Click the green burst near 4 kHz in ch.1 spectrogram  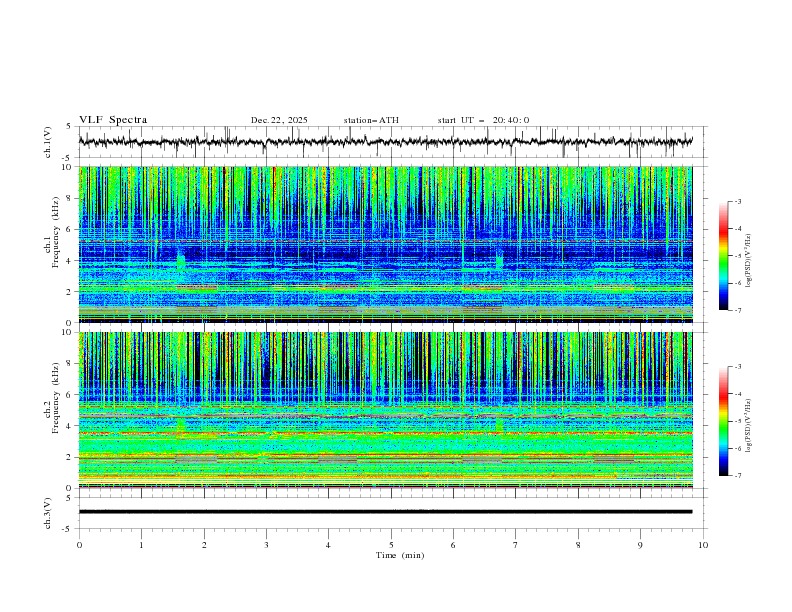point(181,262)
